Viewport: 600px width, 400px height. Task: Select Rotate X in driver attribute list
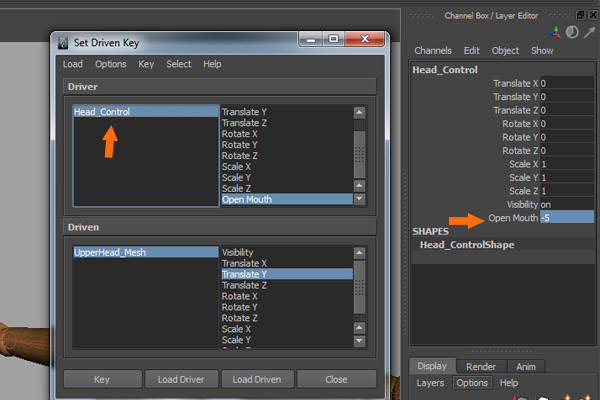(287, 134)
